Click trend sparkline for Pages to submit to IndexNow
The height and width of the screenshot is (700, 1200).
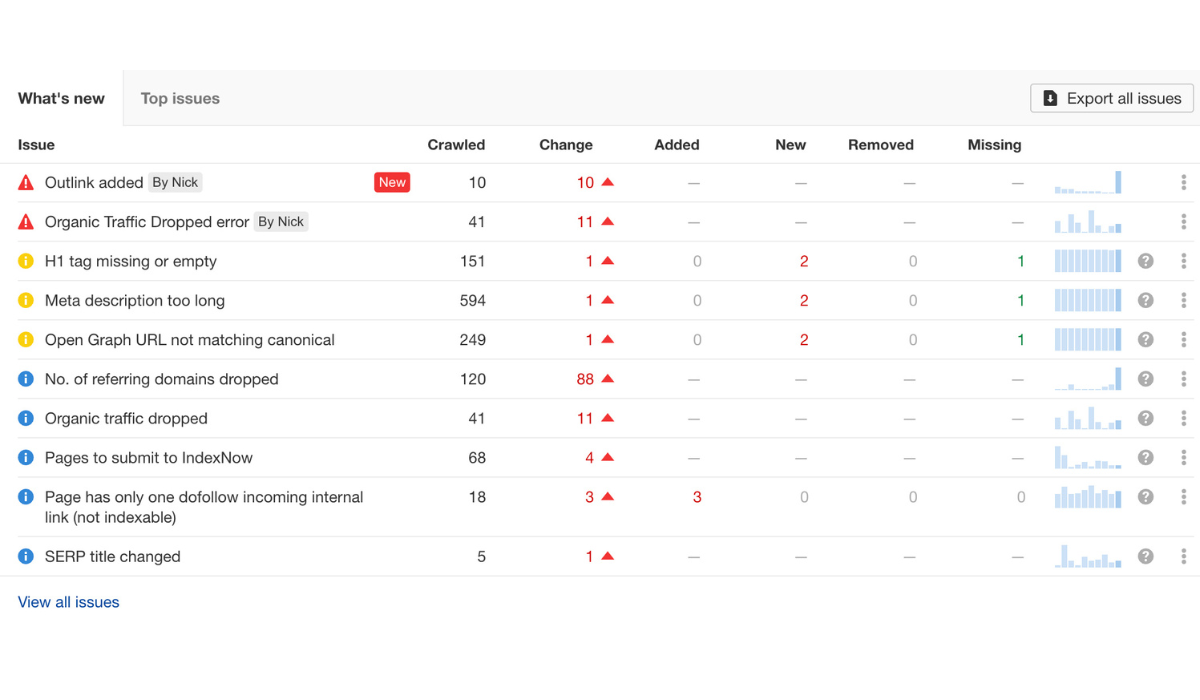(1088, 457)
